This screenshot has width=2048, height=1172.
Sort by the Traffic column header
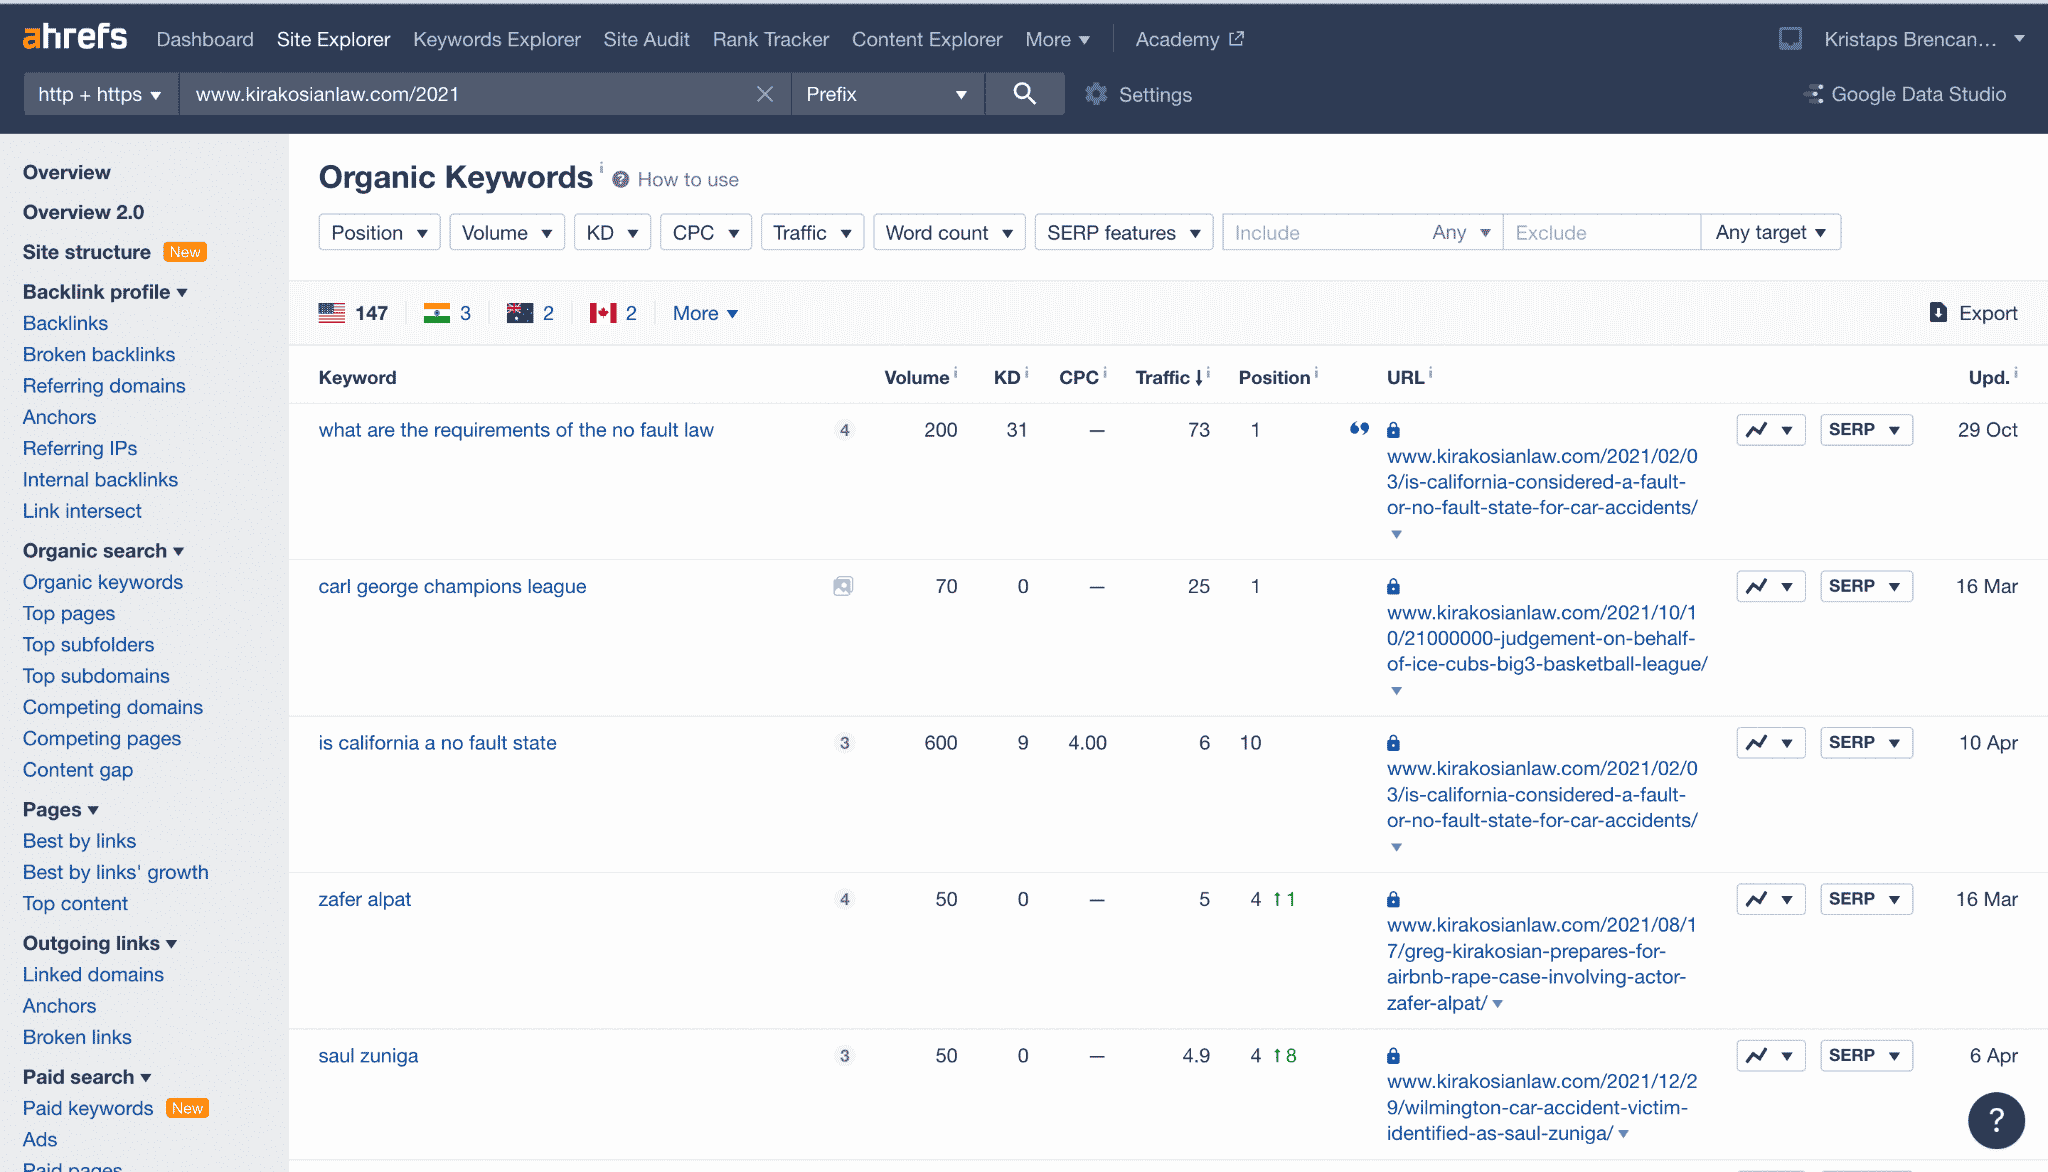1169,378
